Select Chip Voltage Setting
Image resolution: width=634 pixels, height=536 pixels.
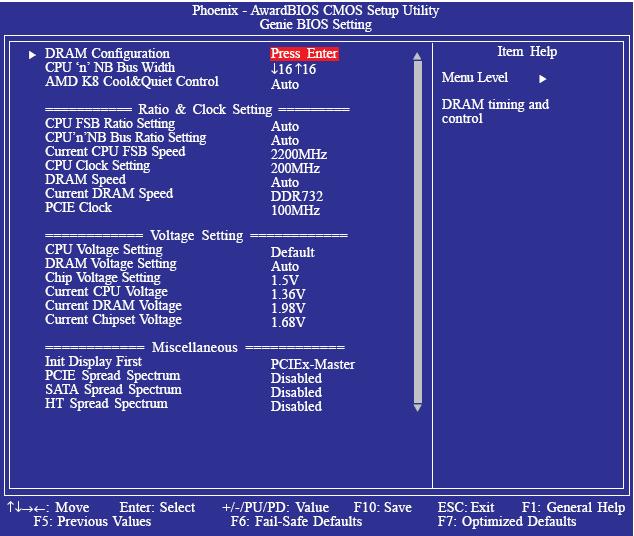tap(103, 278)
